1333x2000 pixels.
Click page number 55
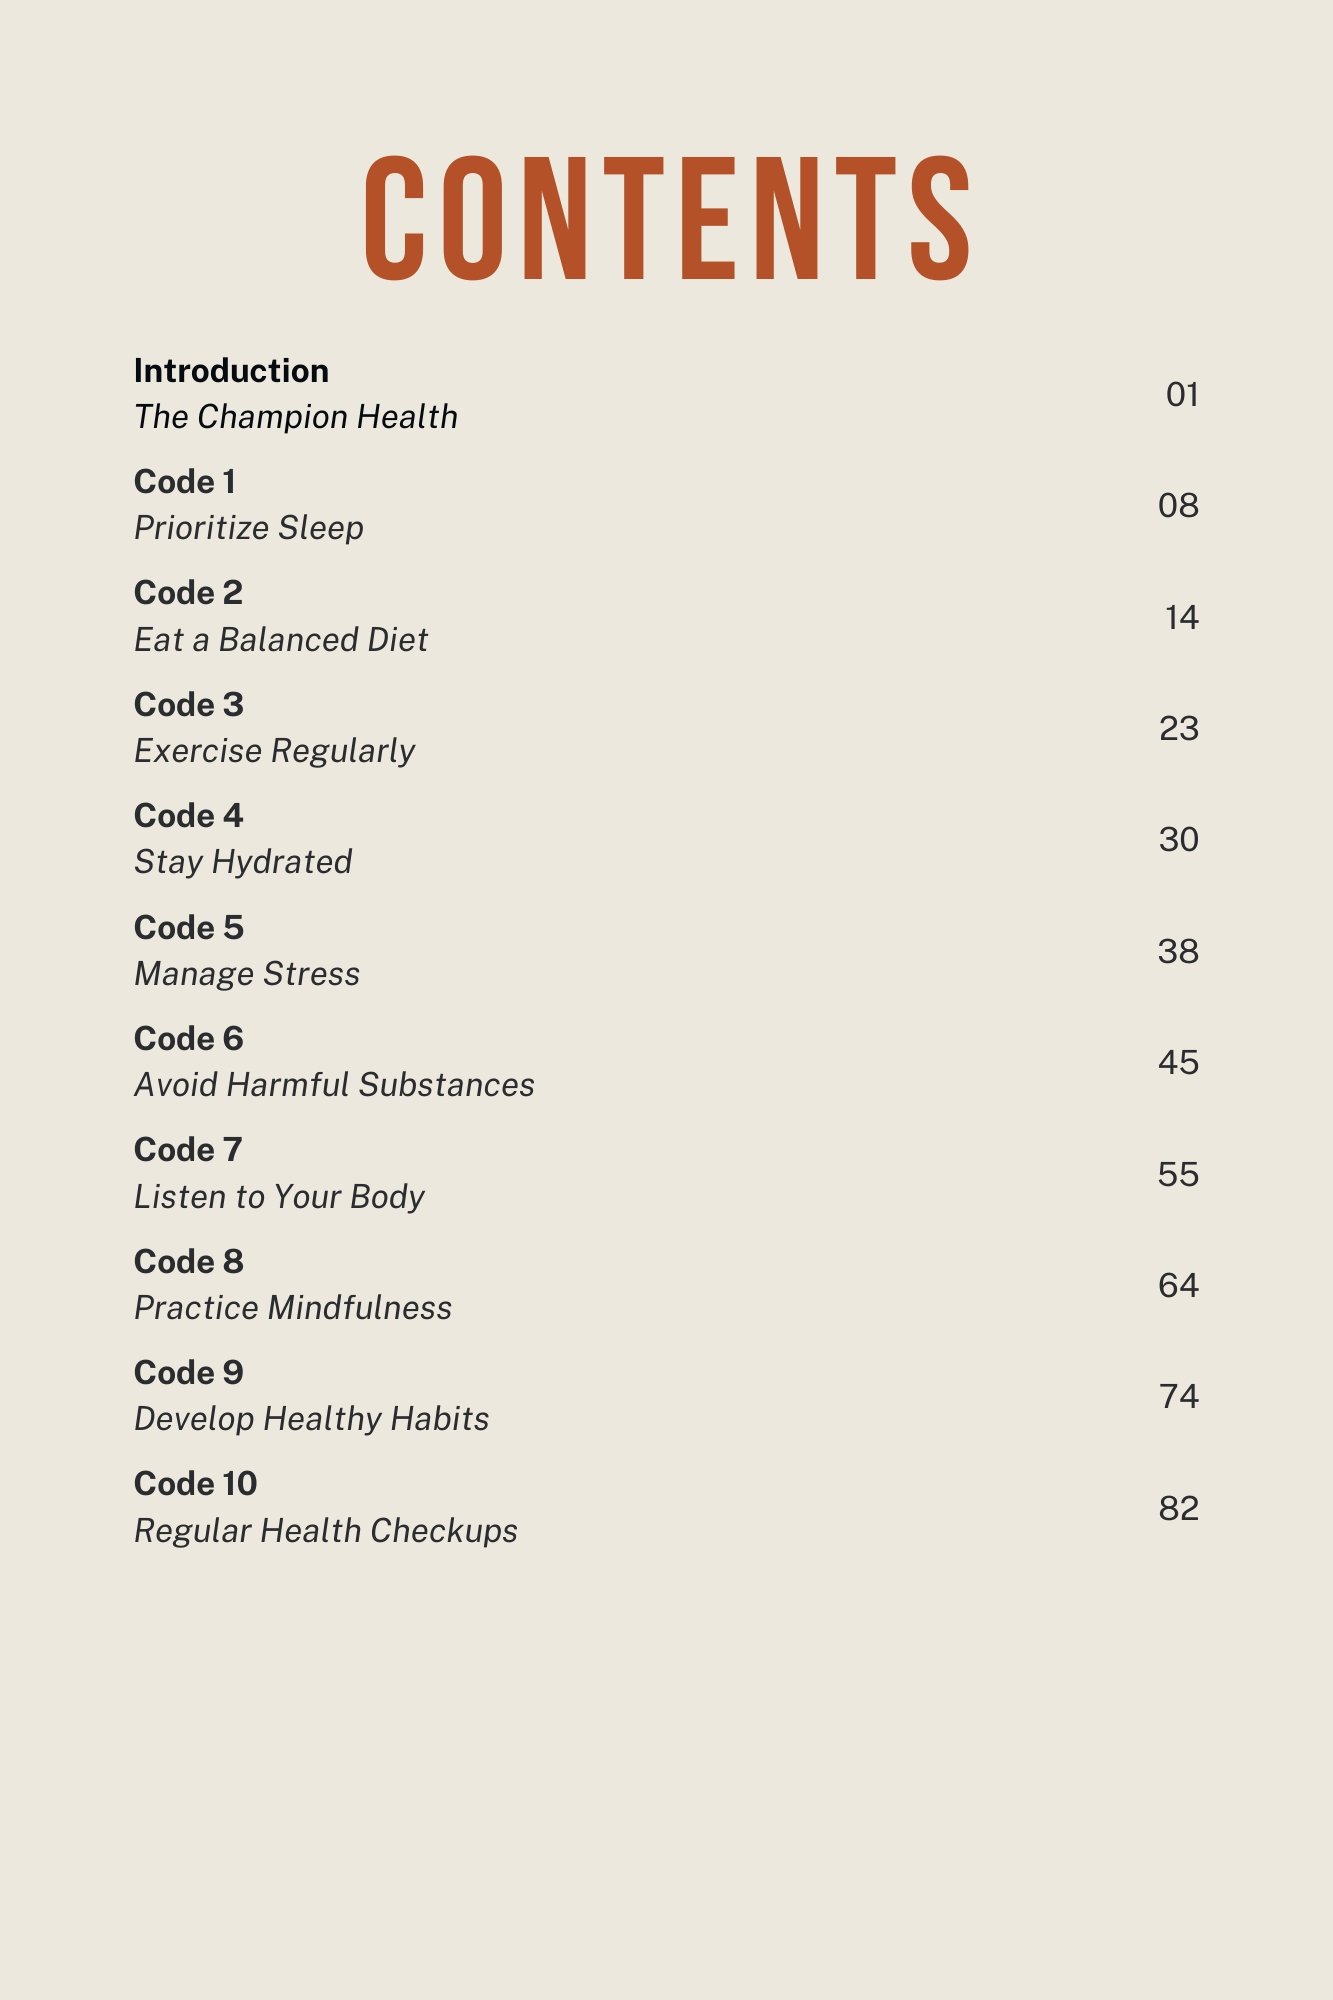1178,1175
